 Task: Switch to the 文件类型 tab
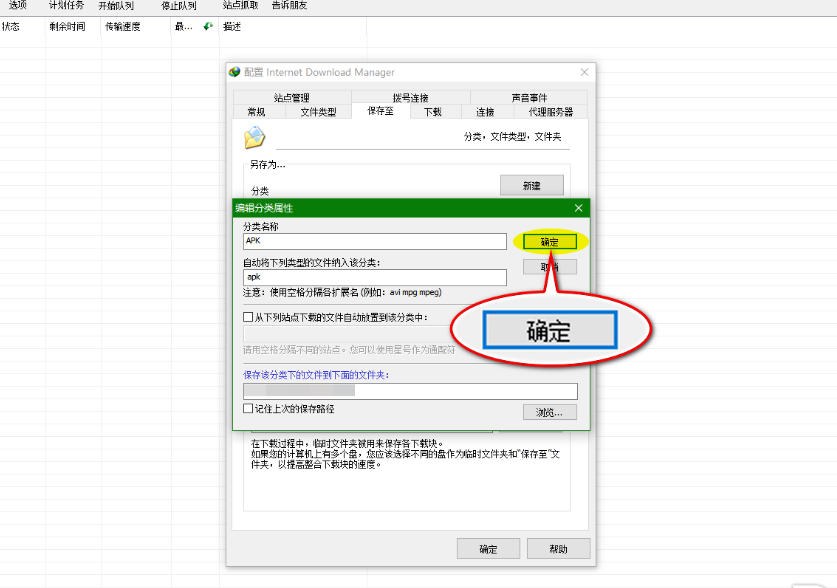point(318,112)
